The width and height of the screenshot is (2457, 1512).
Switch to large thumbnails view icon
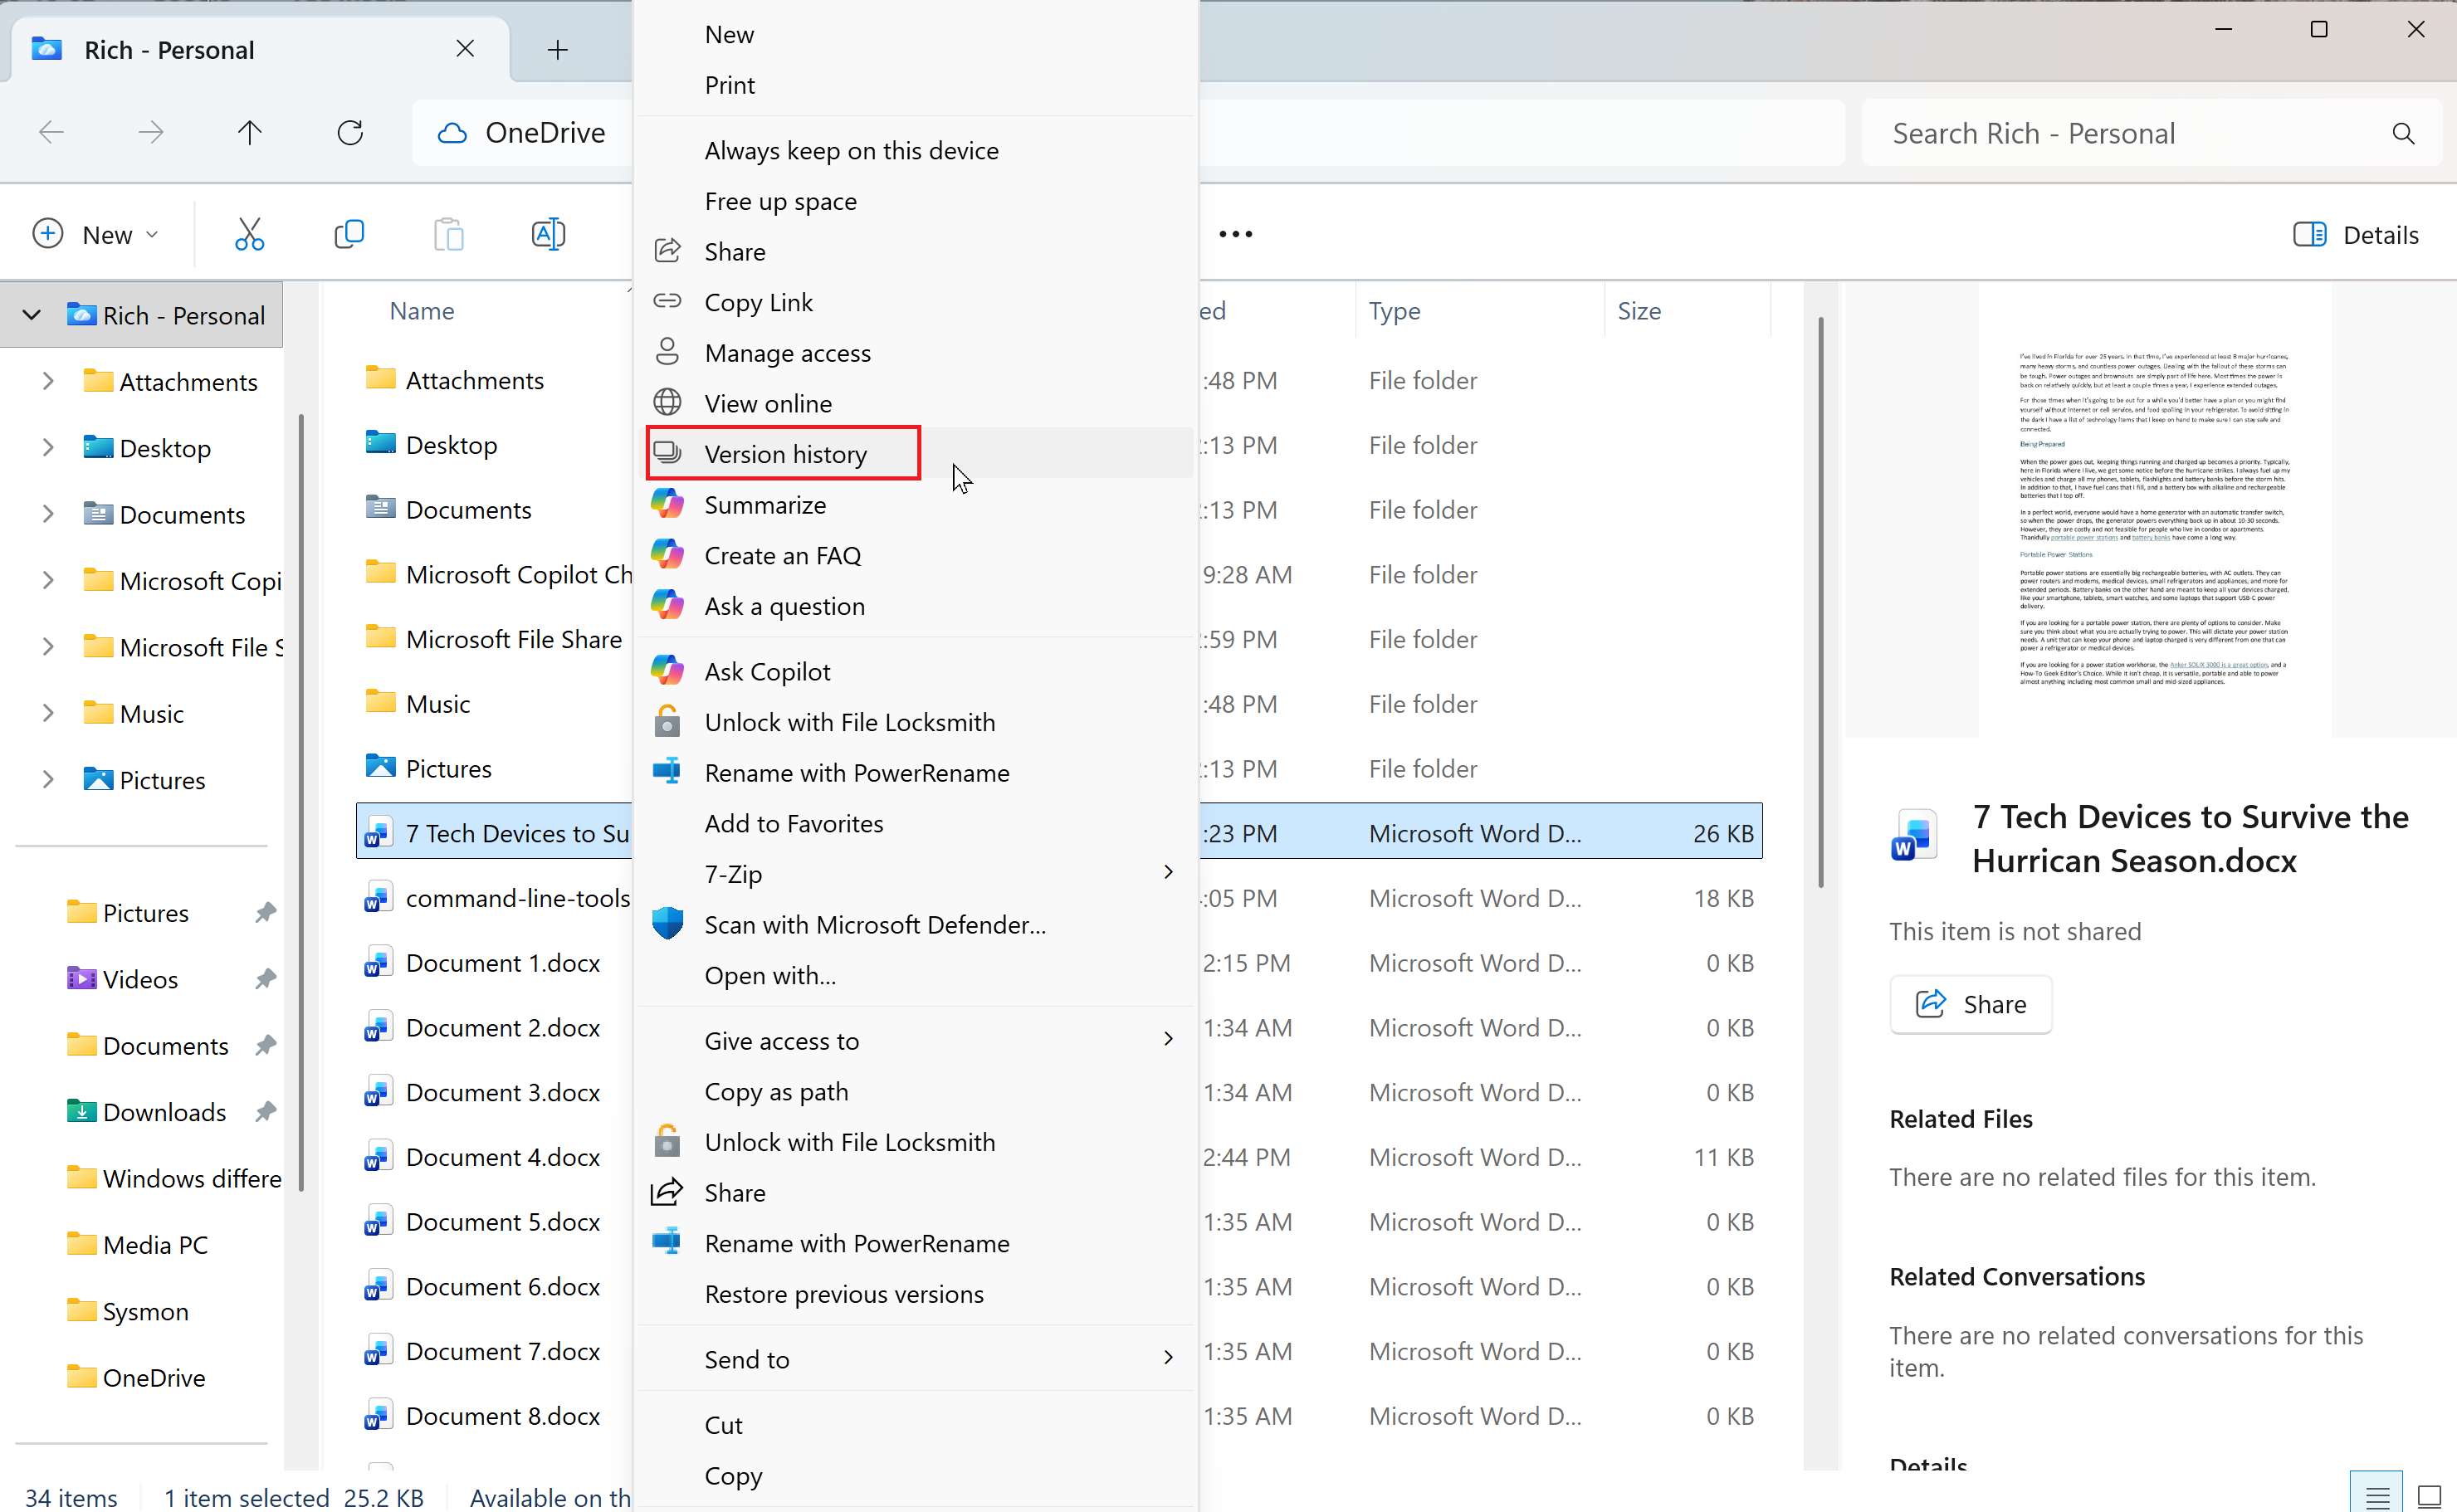[x=2429, y=1496]
